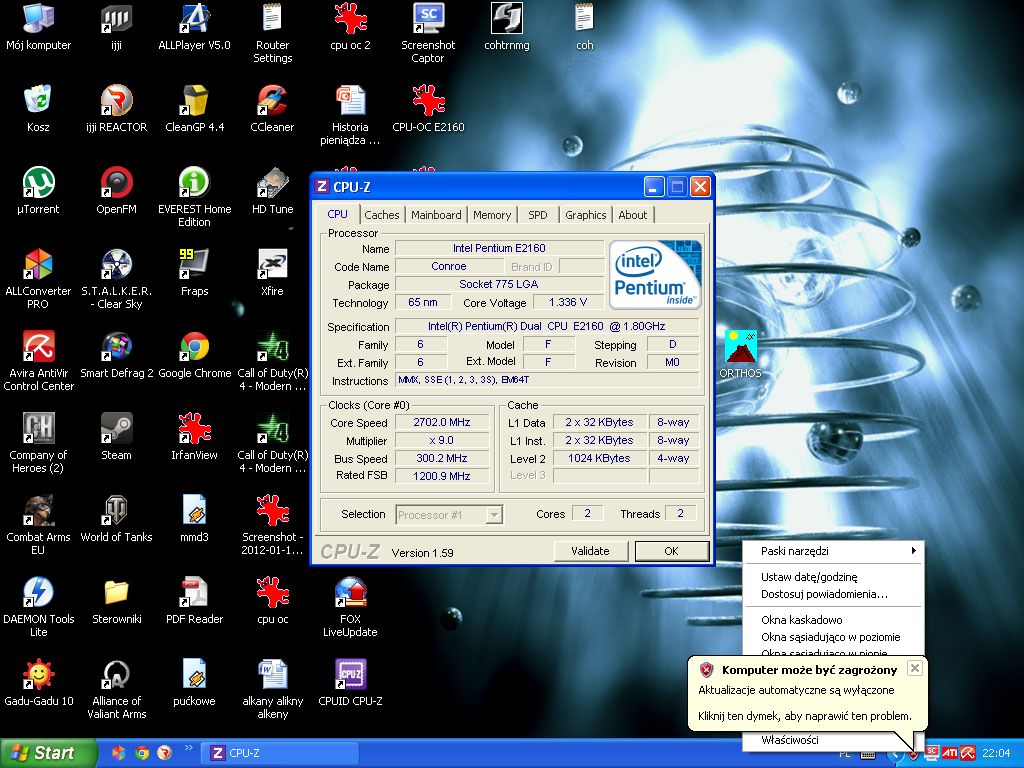
Task: Launch Chrome from the Quick Launch bar
Action: pyautogui.click(x=142, y=753)
